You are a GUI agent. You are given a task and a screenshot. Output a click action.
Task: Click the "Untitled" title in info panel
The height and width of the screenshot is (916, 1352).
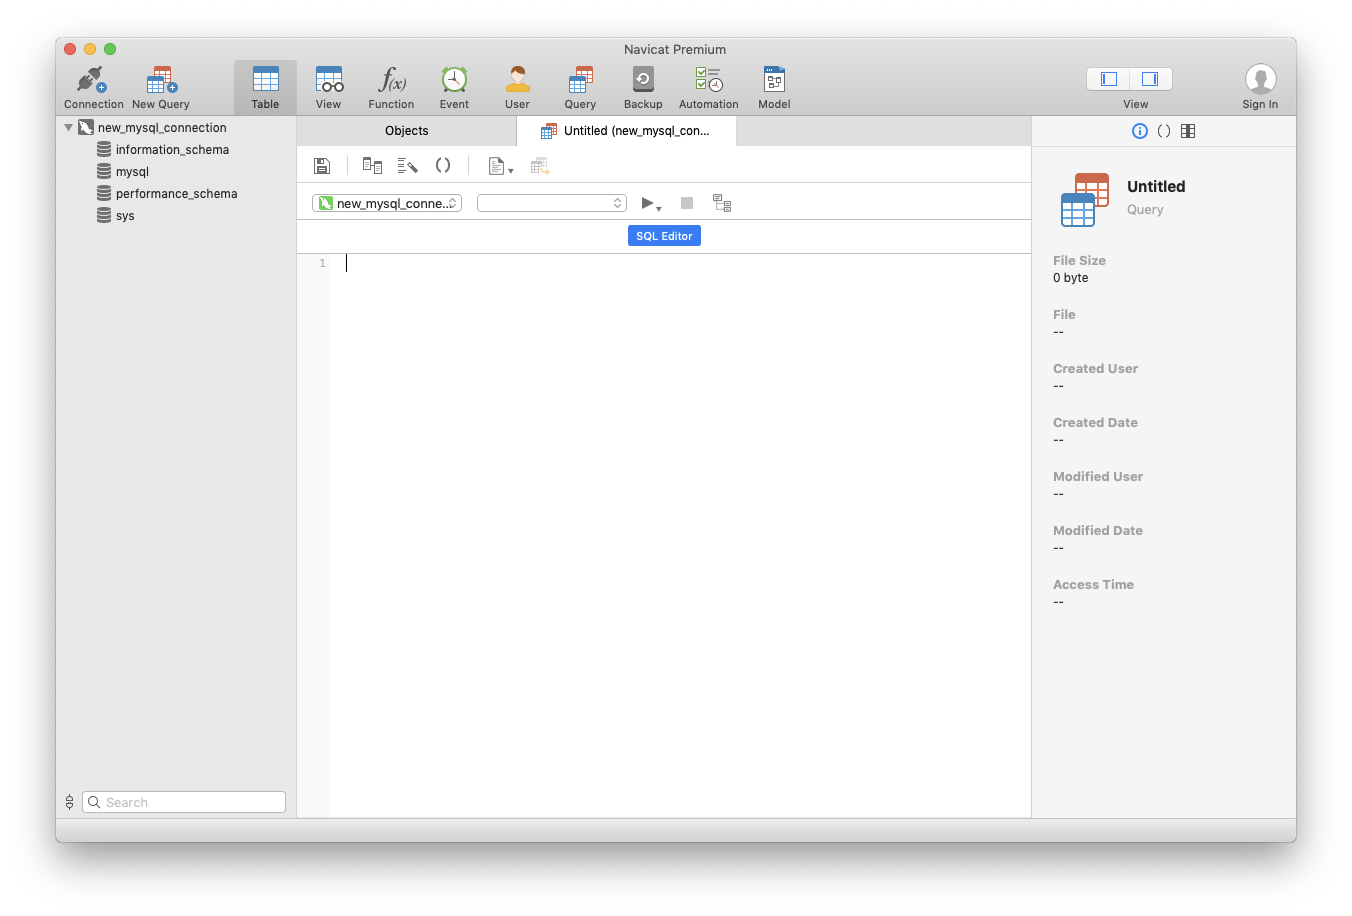pos(1156,186)
